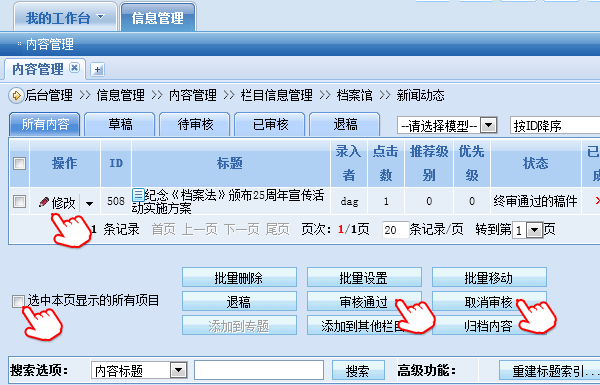
Task: Open the article 纪念《档案法》颁布25周年宣传活动实施方案
Action: 228,201
